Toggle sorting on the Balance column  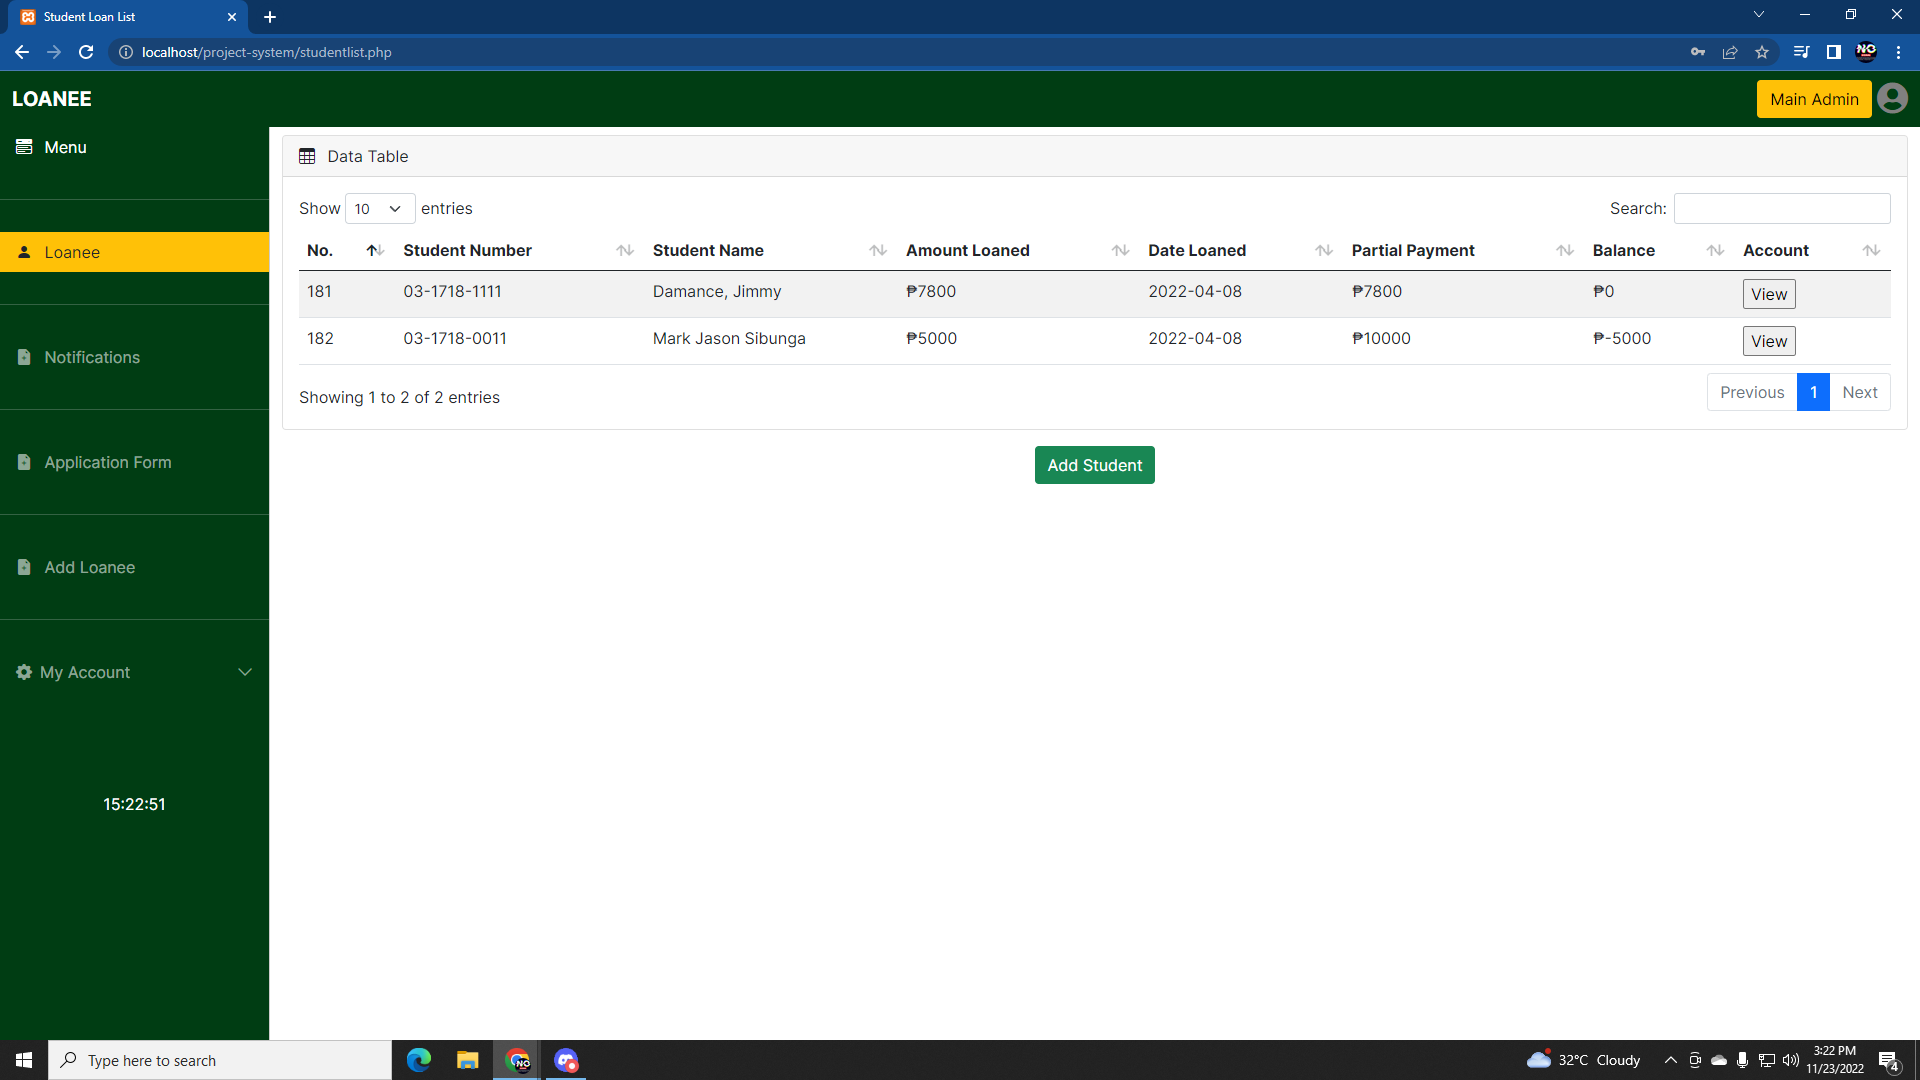tap(1713, 251)
